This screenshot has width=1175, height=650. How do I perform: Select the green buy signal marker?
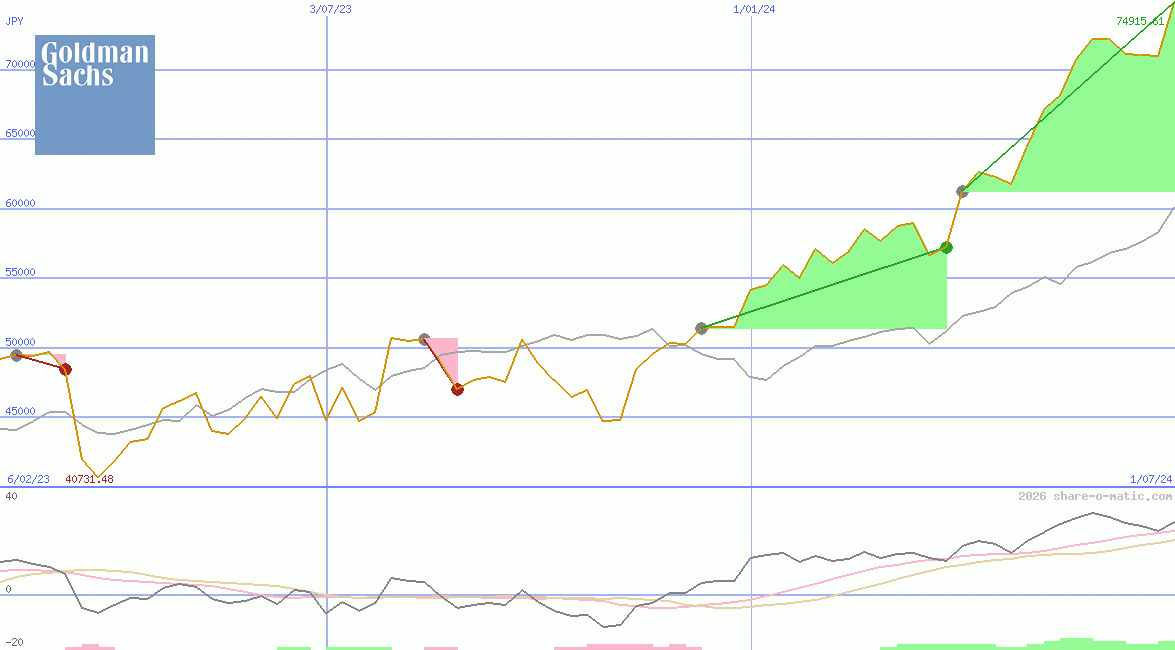[x=946, y=248]
